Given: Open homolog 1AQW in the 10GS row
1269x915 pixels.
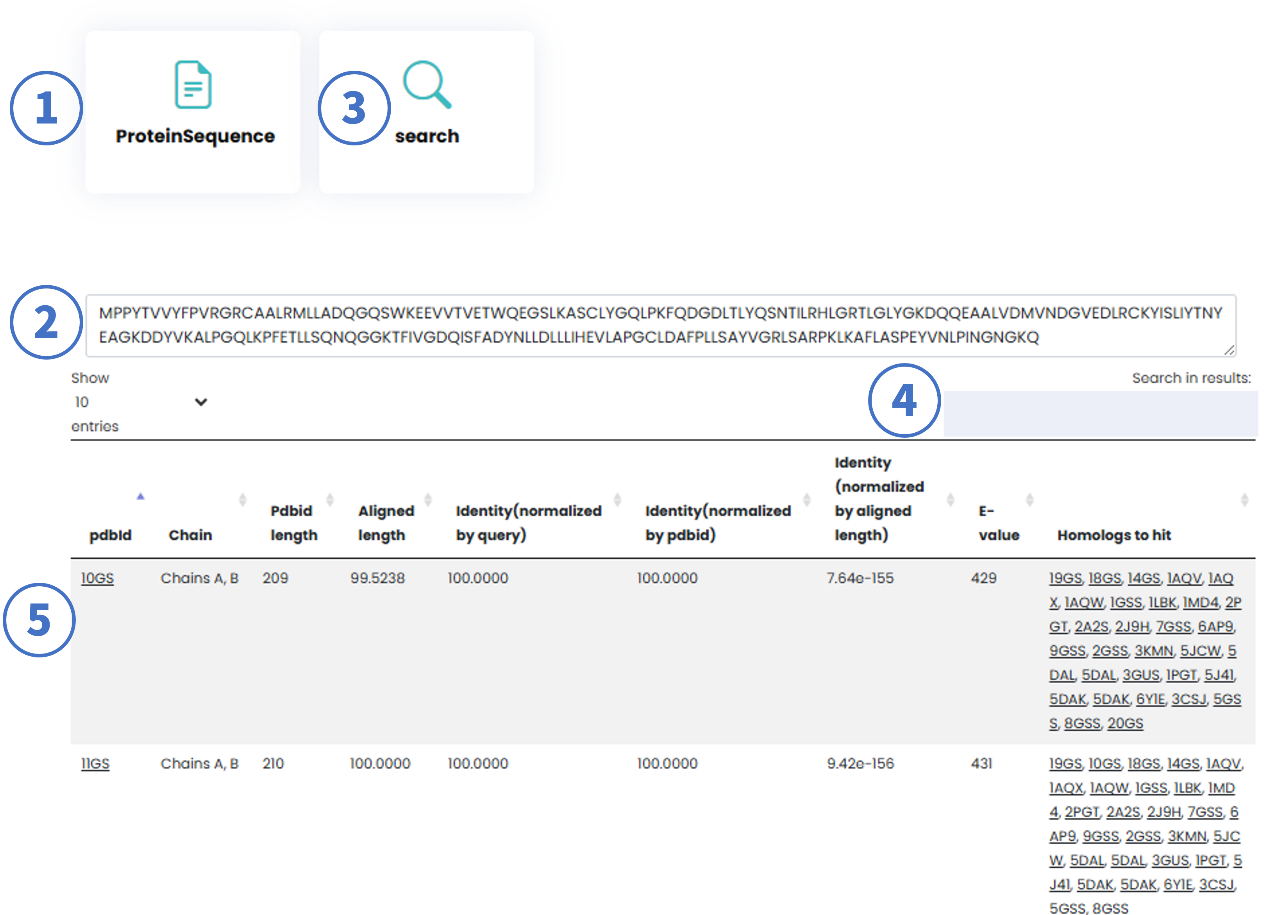Looking at the screenshot, I should pyautogui.click(x=1084, y=602).
